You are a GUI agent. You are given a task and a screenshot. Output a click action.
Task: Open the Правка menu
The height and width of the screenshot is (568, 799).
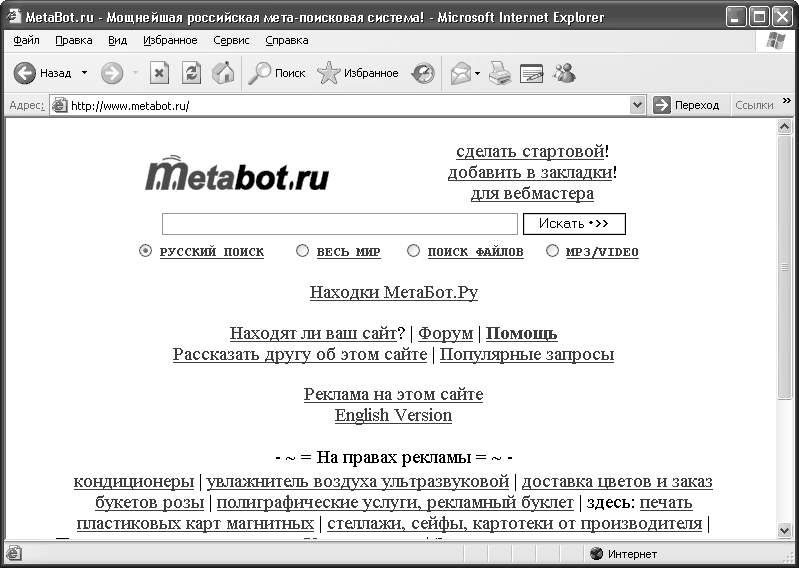tap(74, 41)
